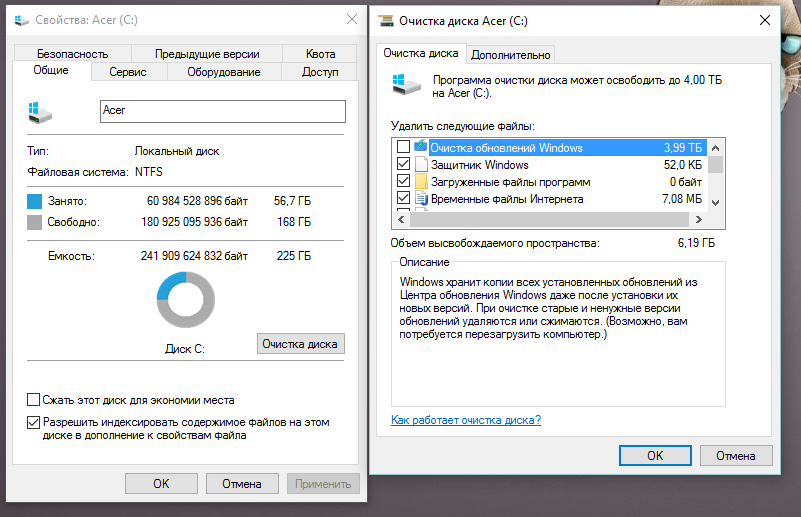Image resolution: width=801 pixels, height=517 pixels.
Task: Open the Сервис tab in properties
Action: 129,72
